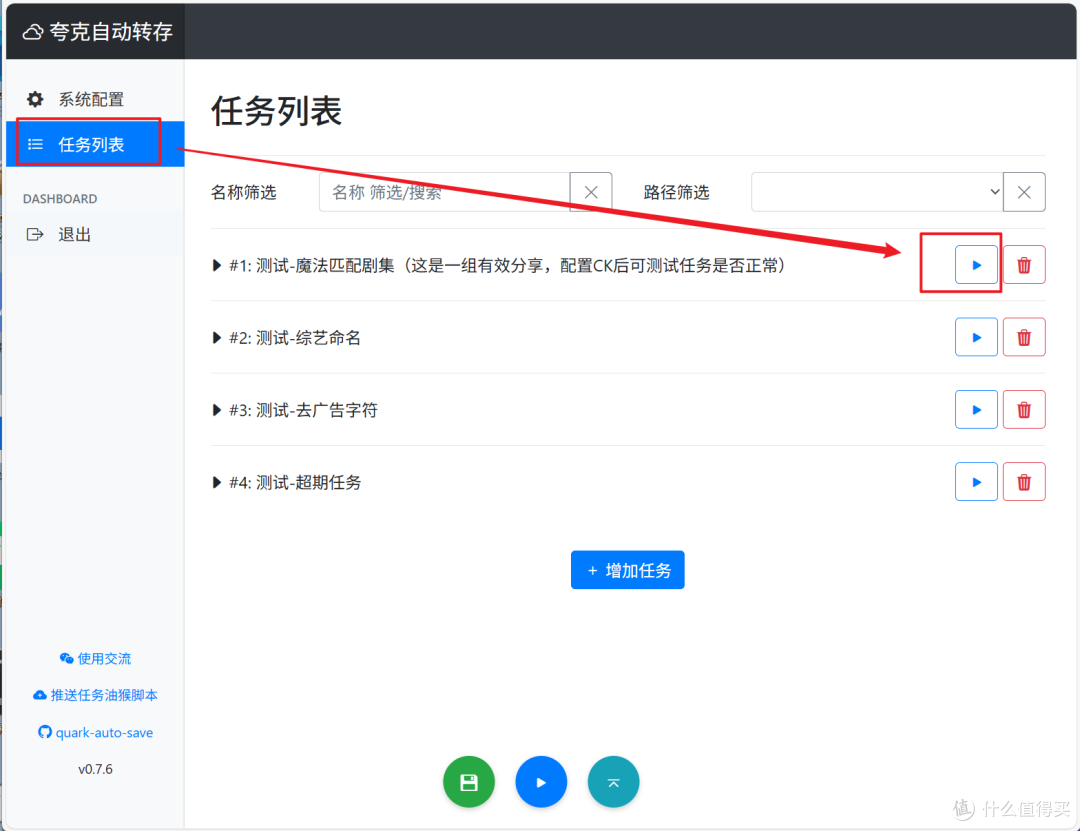Open the 推送任务油猴脚本 link
This screenshot has width=1080, height=831.
(95, 695)
